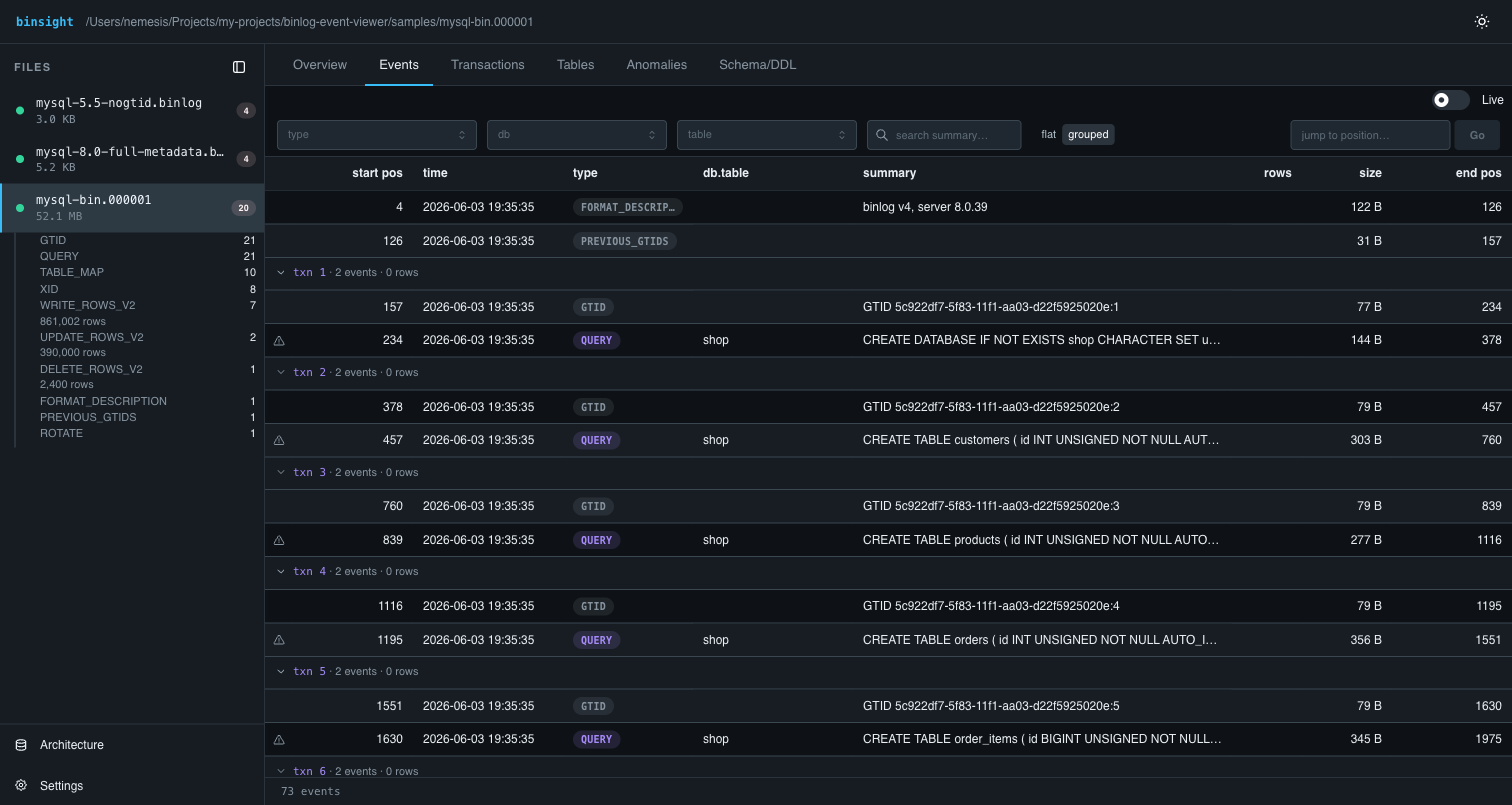
Task: Collapse the txn 4 group
Action: (x=280, y=572)
